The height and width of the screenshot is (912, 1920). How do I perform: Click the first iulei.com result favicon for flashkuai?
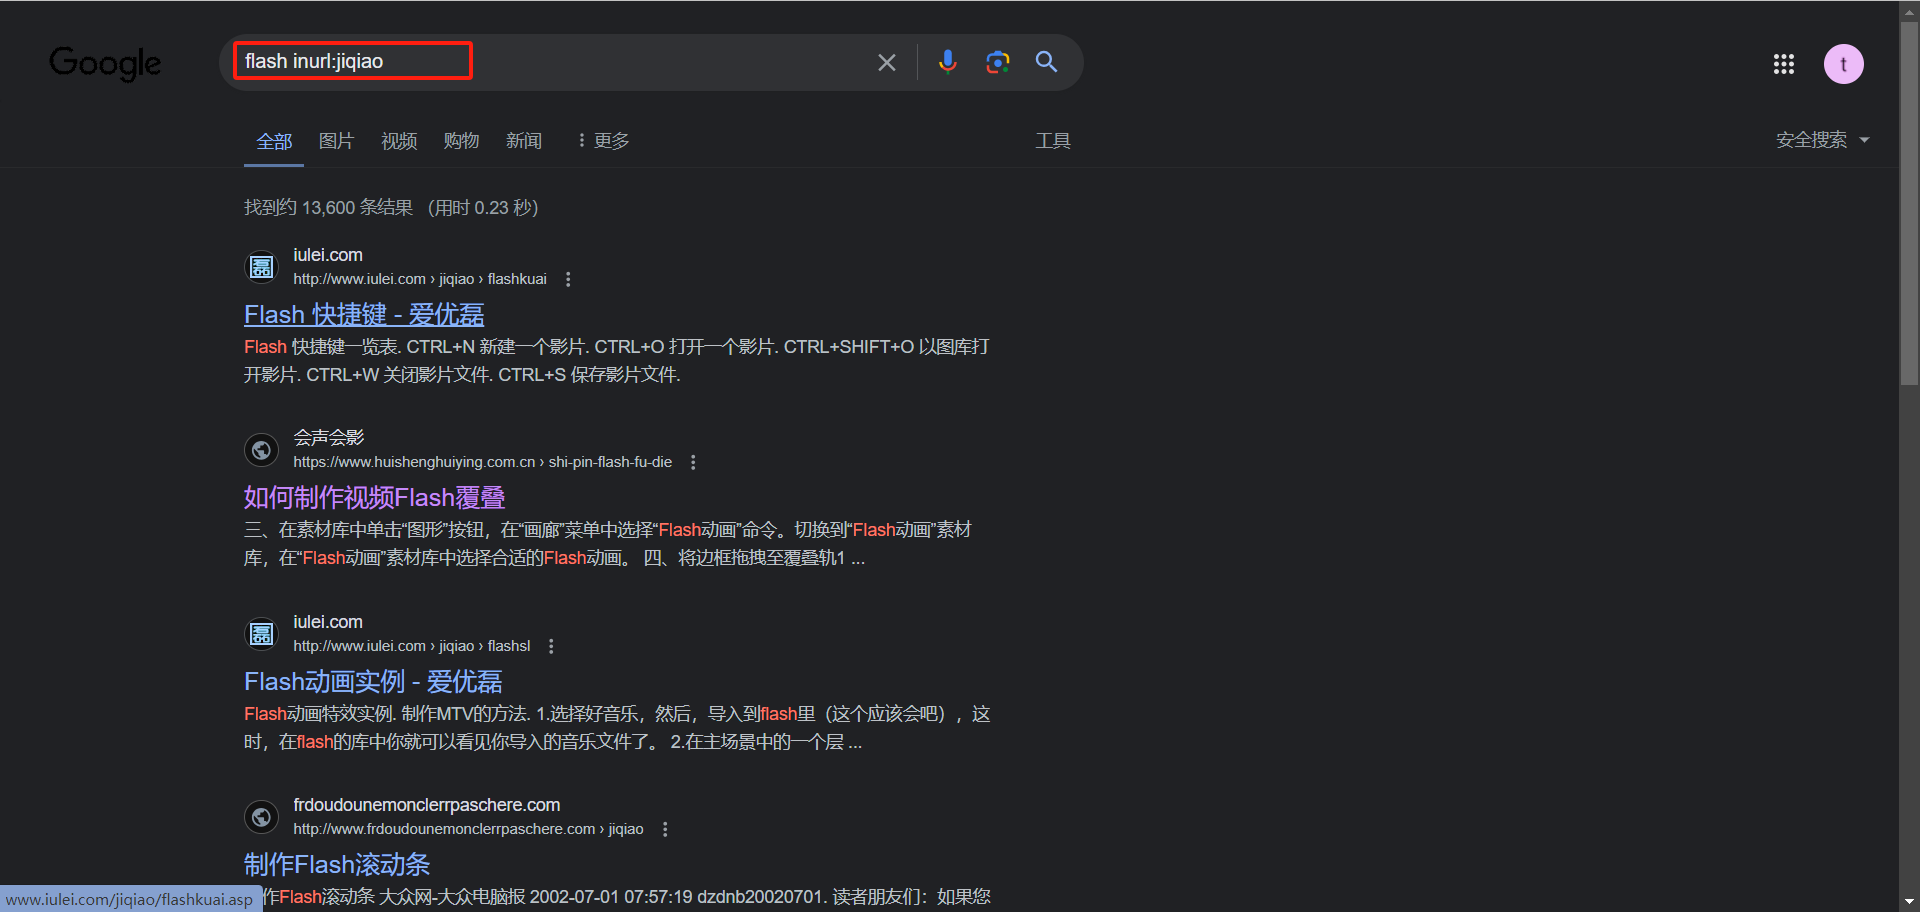tap(262, 267)
